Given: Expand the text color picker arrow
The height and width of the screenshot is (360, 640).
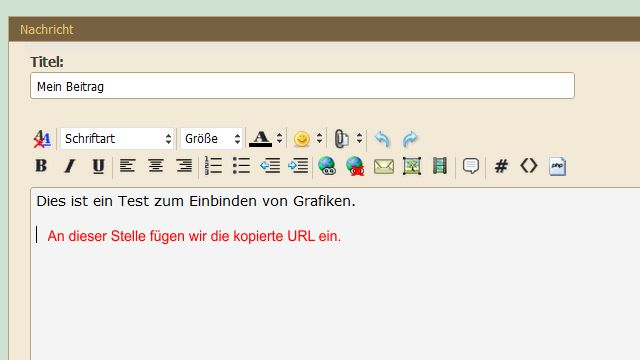Looking at the screenshot, I should [x=280, y=138].
